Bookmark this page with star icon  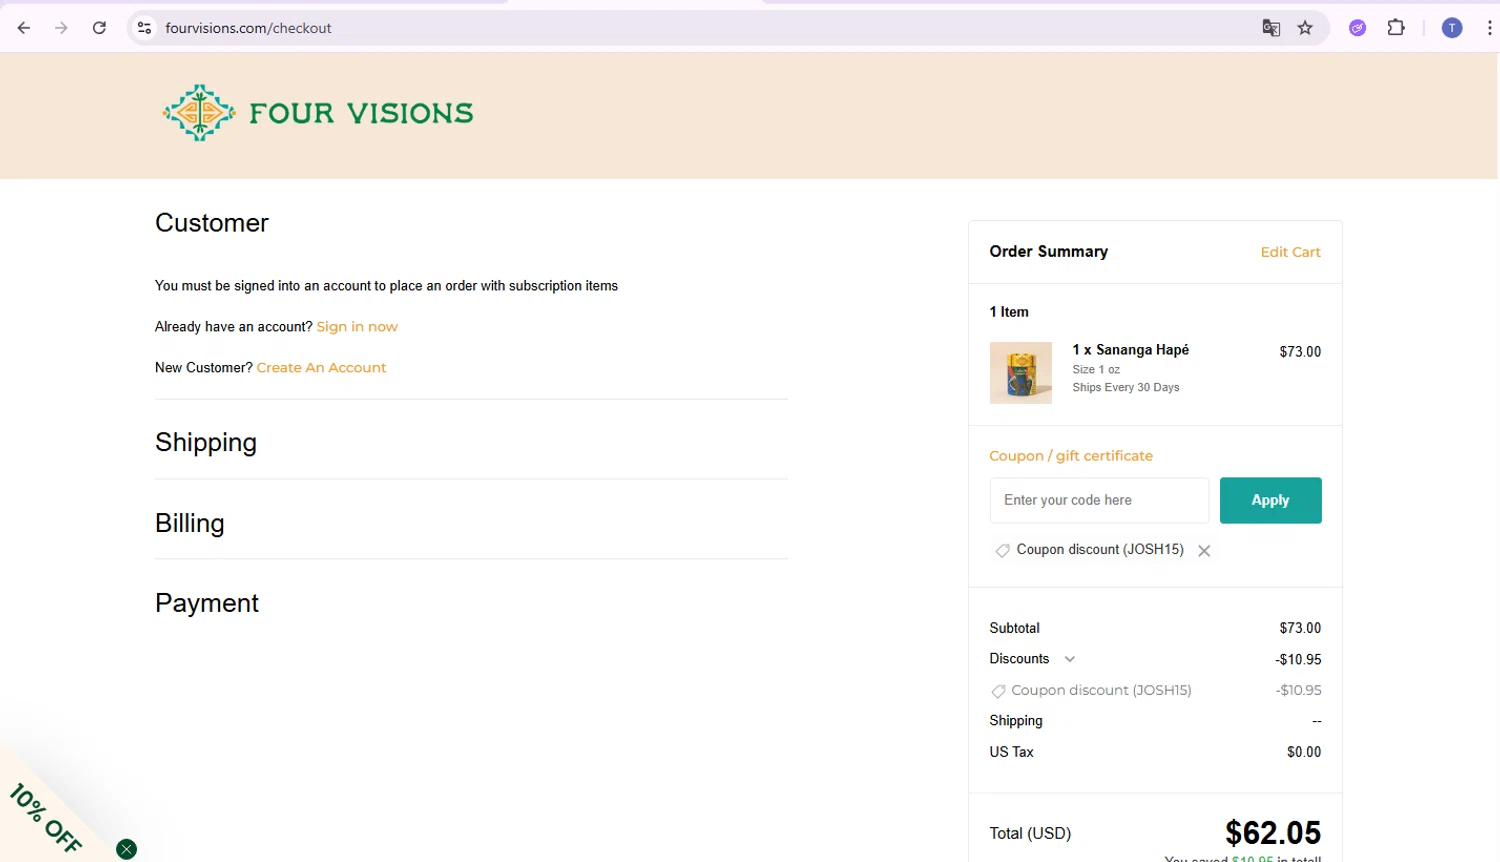(1305, 28)
